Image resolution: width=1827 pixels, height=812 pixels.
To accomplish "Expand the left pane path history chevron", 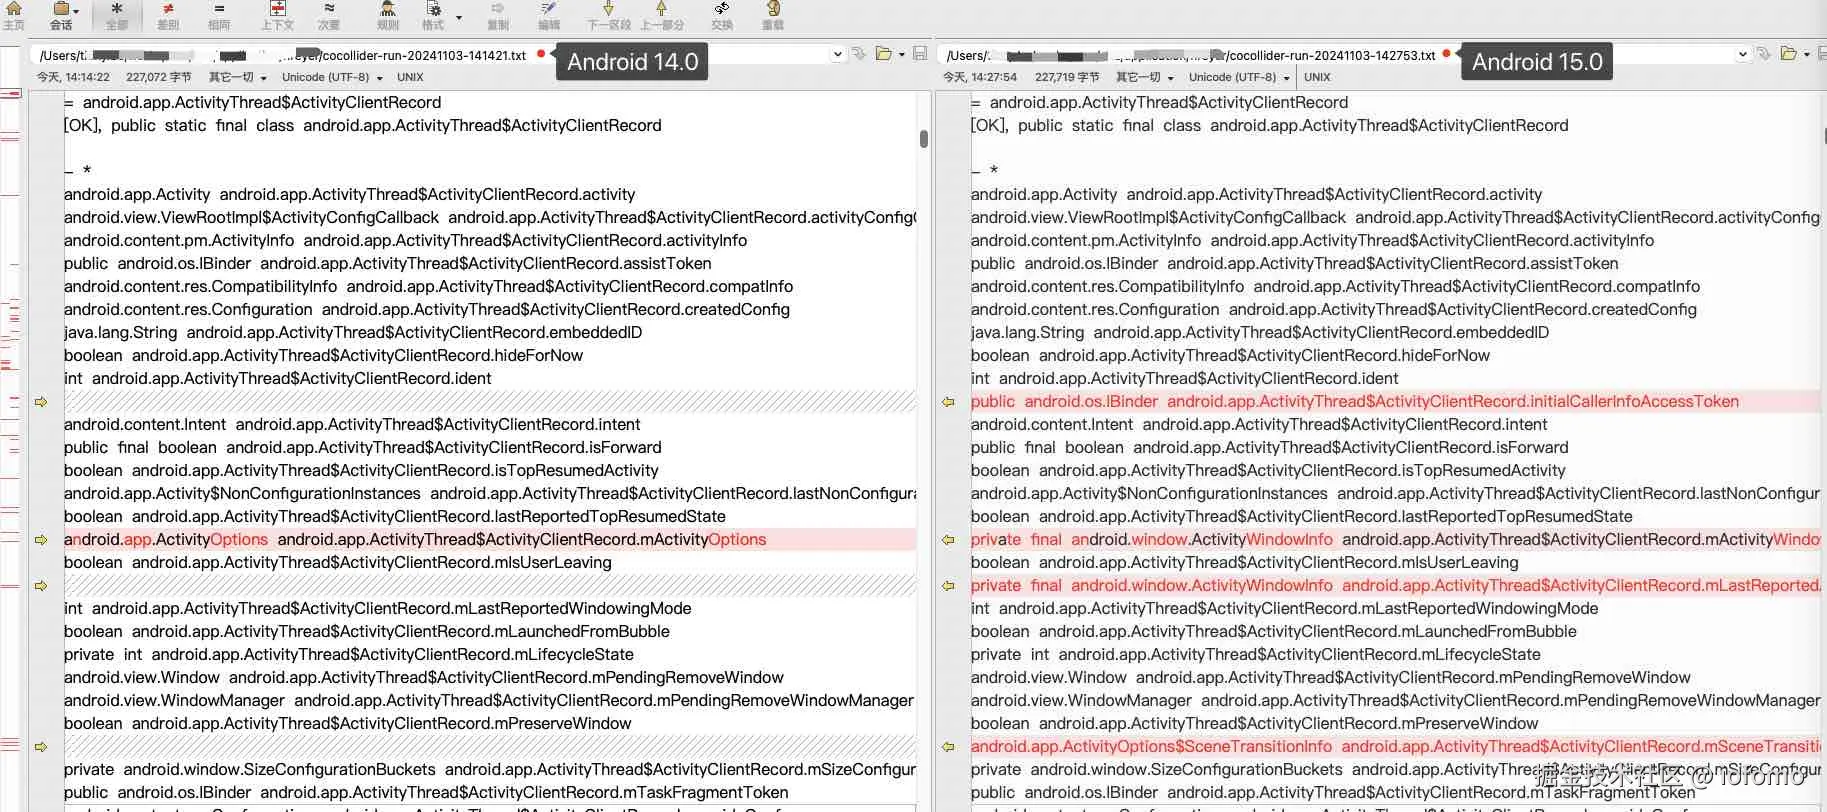I will 837,55.
